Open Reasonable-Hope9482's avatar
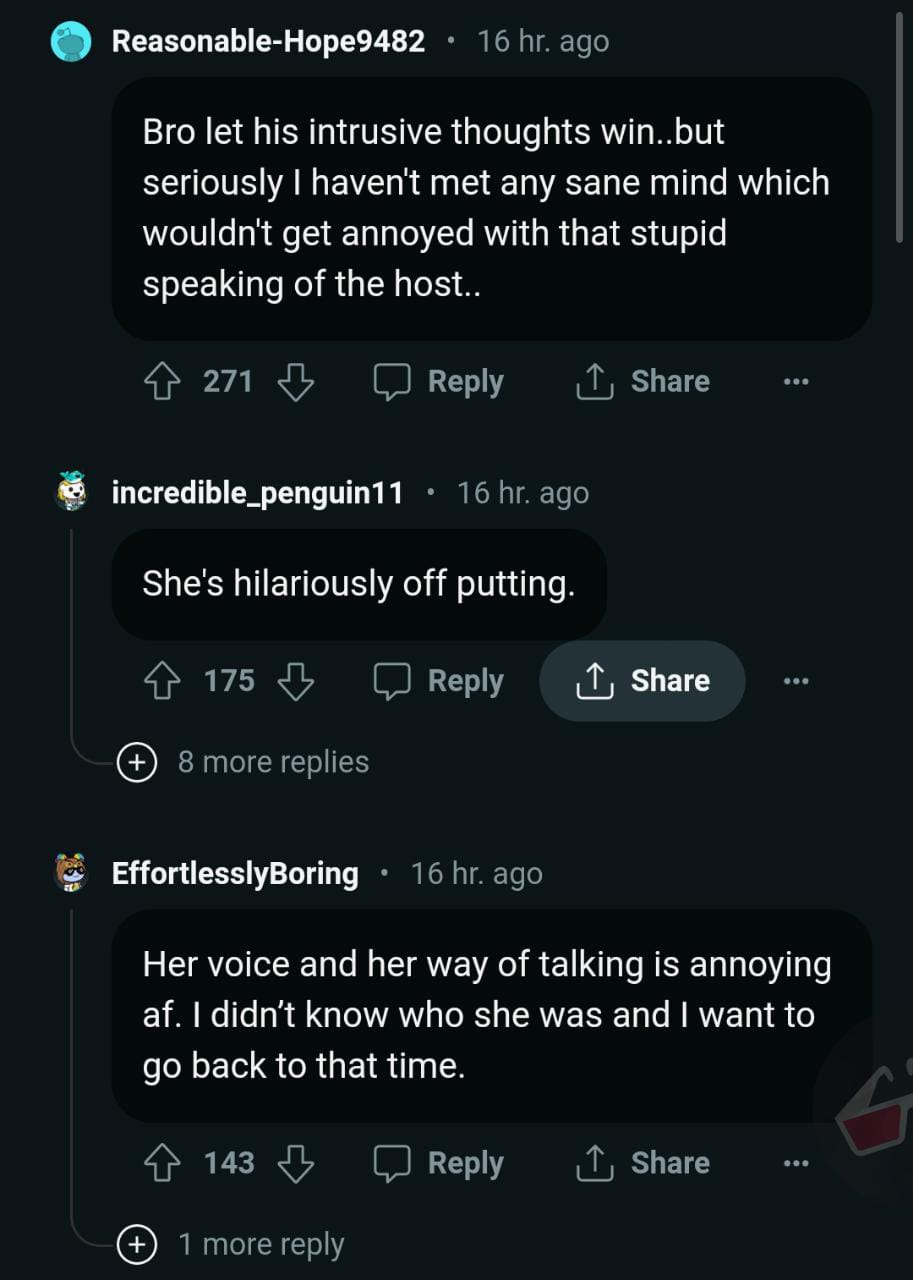 pyautogui.click(x=71, y=42)
